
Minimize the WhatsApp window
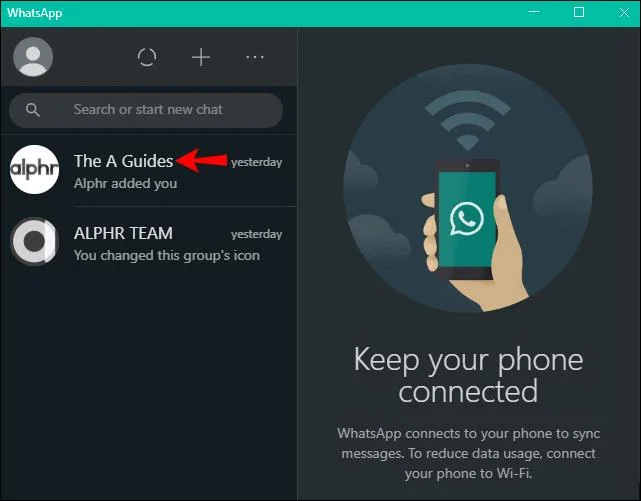coord(534,12)
